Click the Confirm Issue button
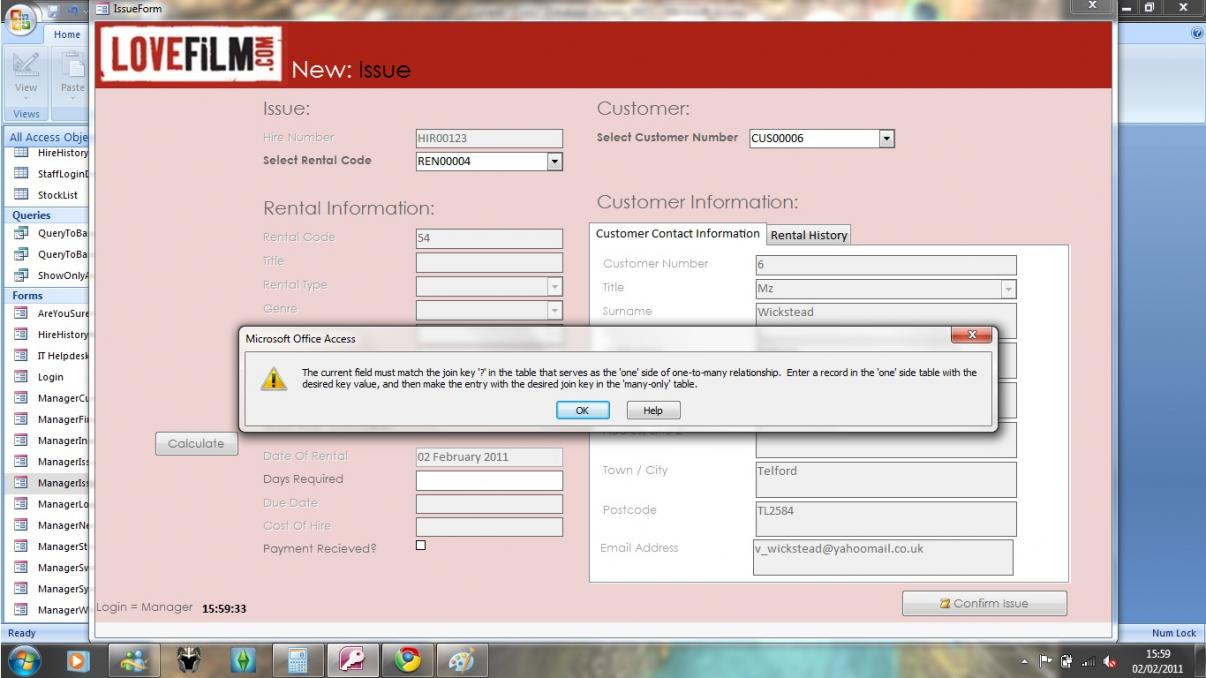 984,603
